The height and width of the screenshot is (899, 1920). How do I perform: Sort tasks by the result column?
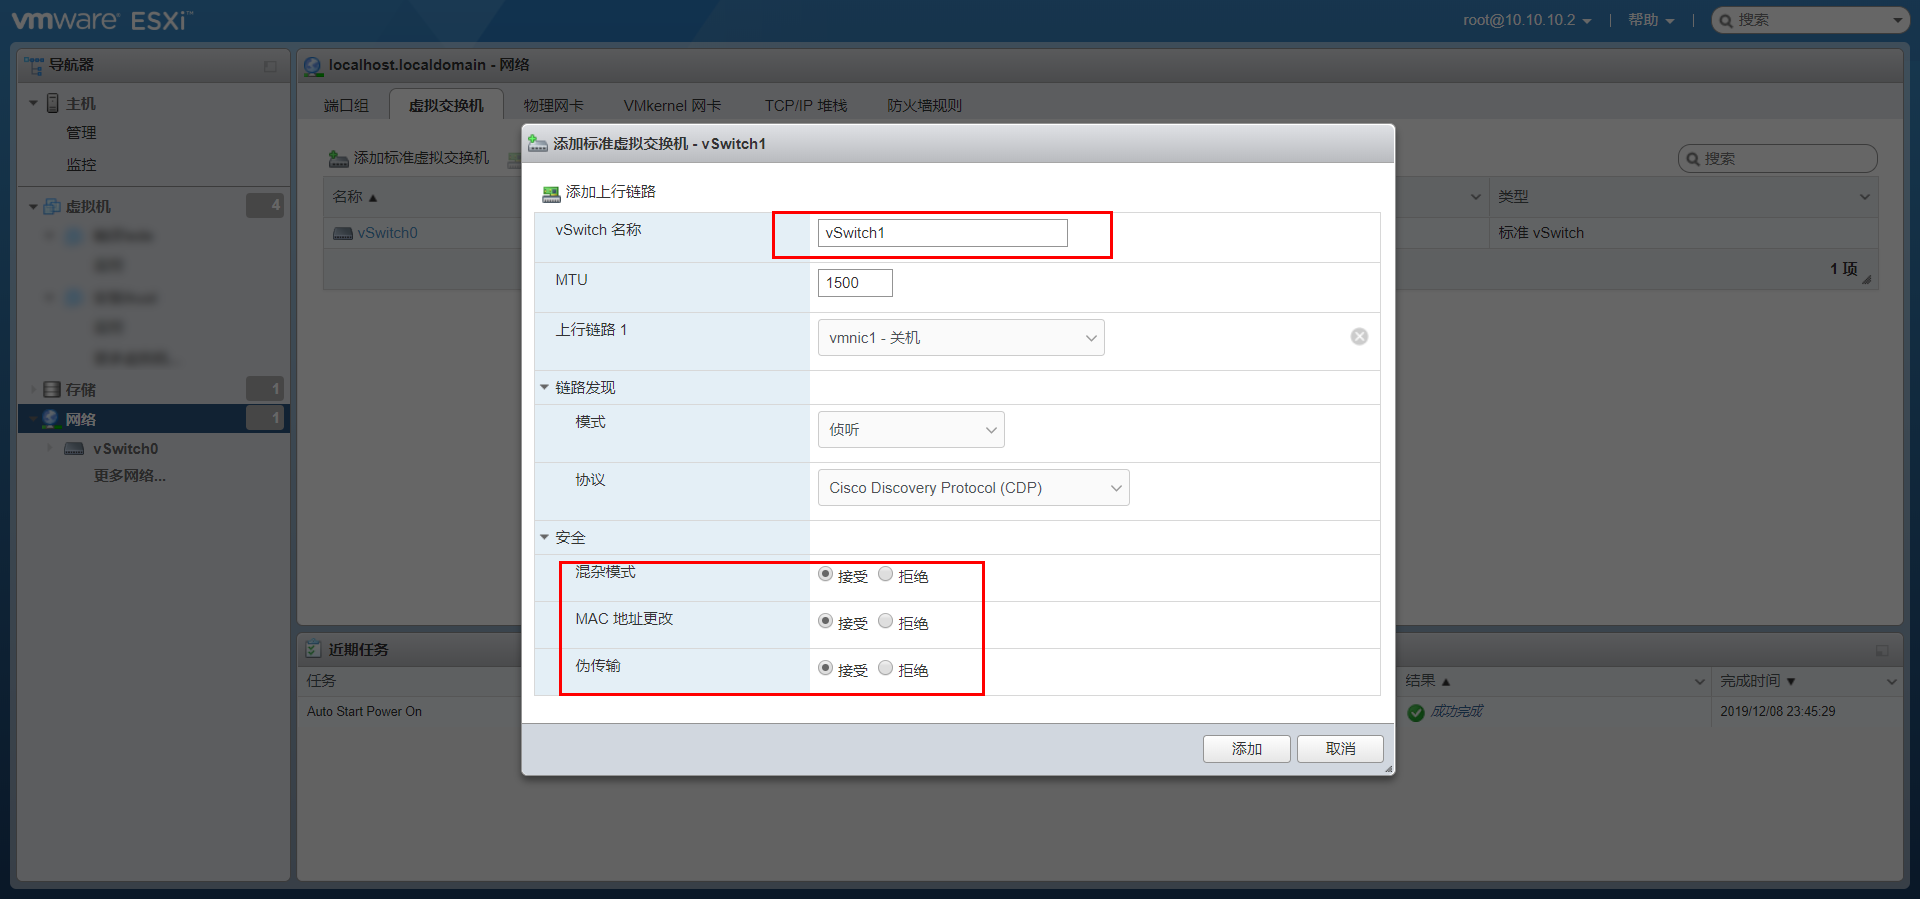(1428, 681)
